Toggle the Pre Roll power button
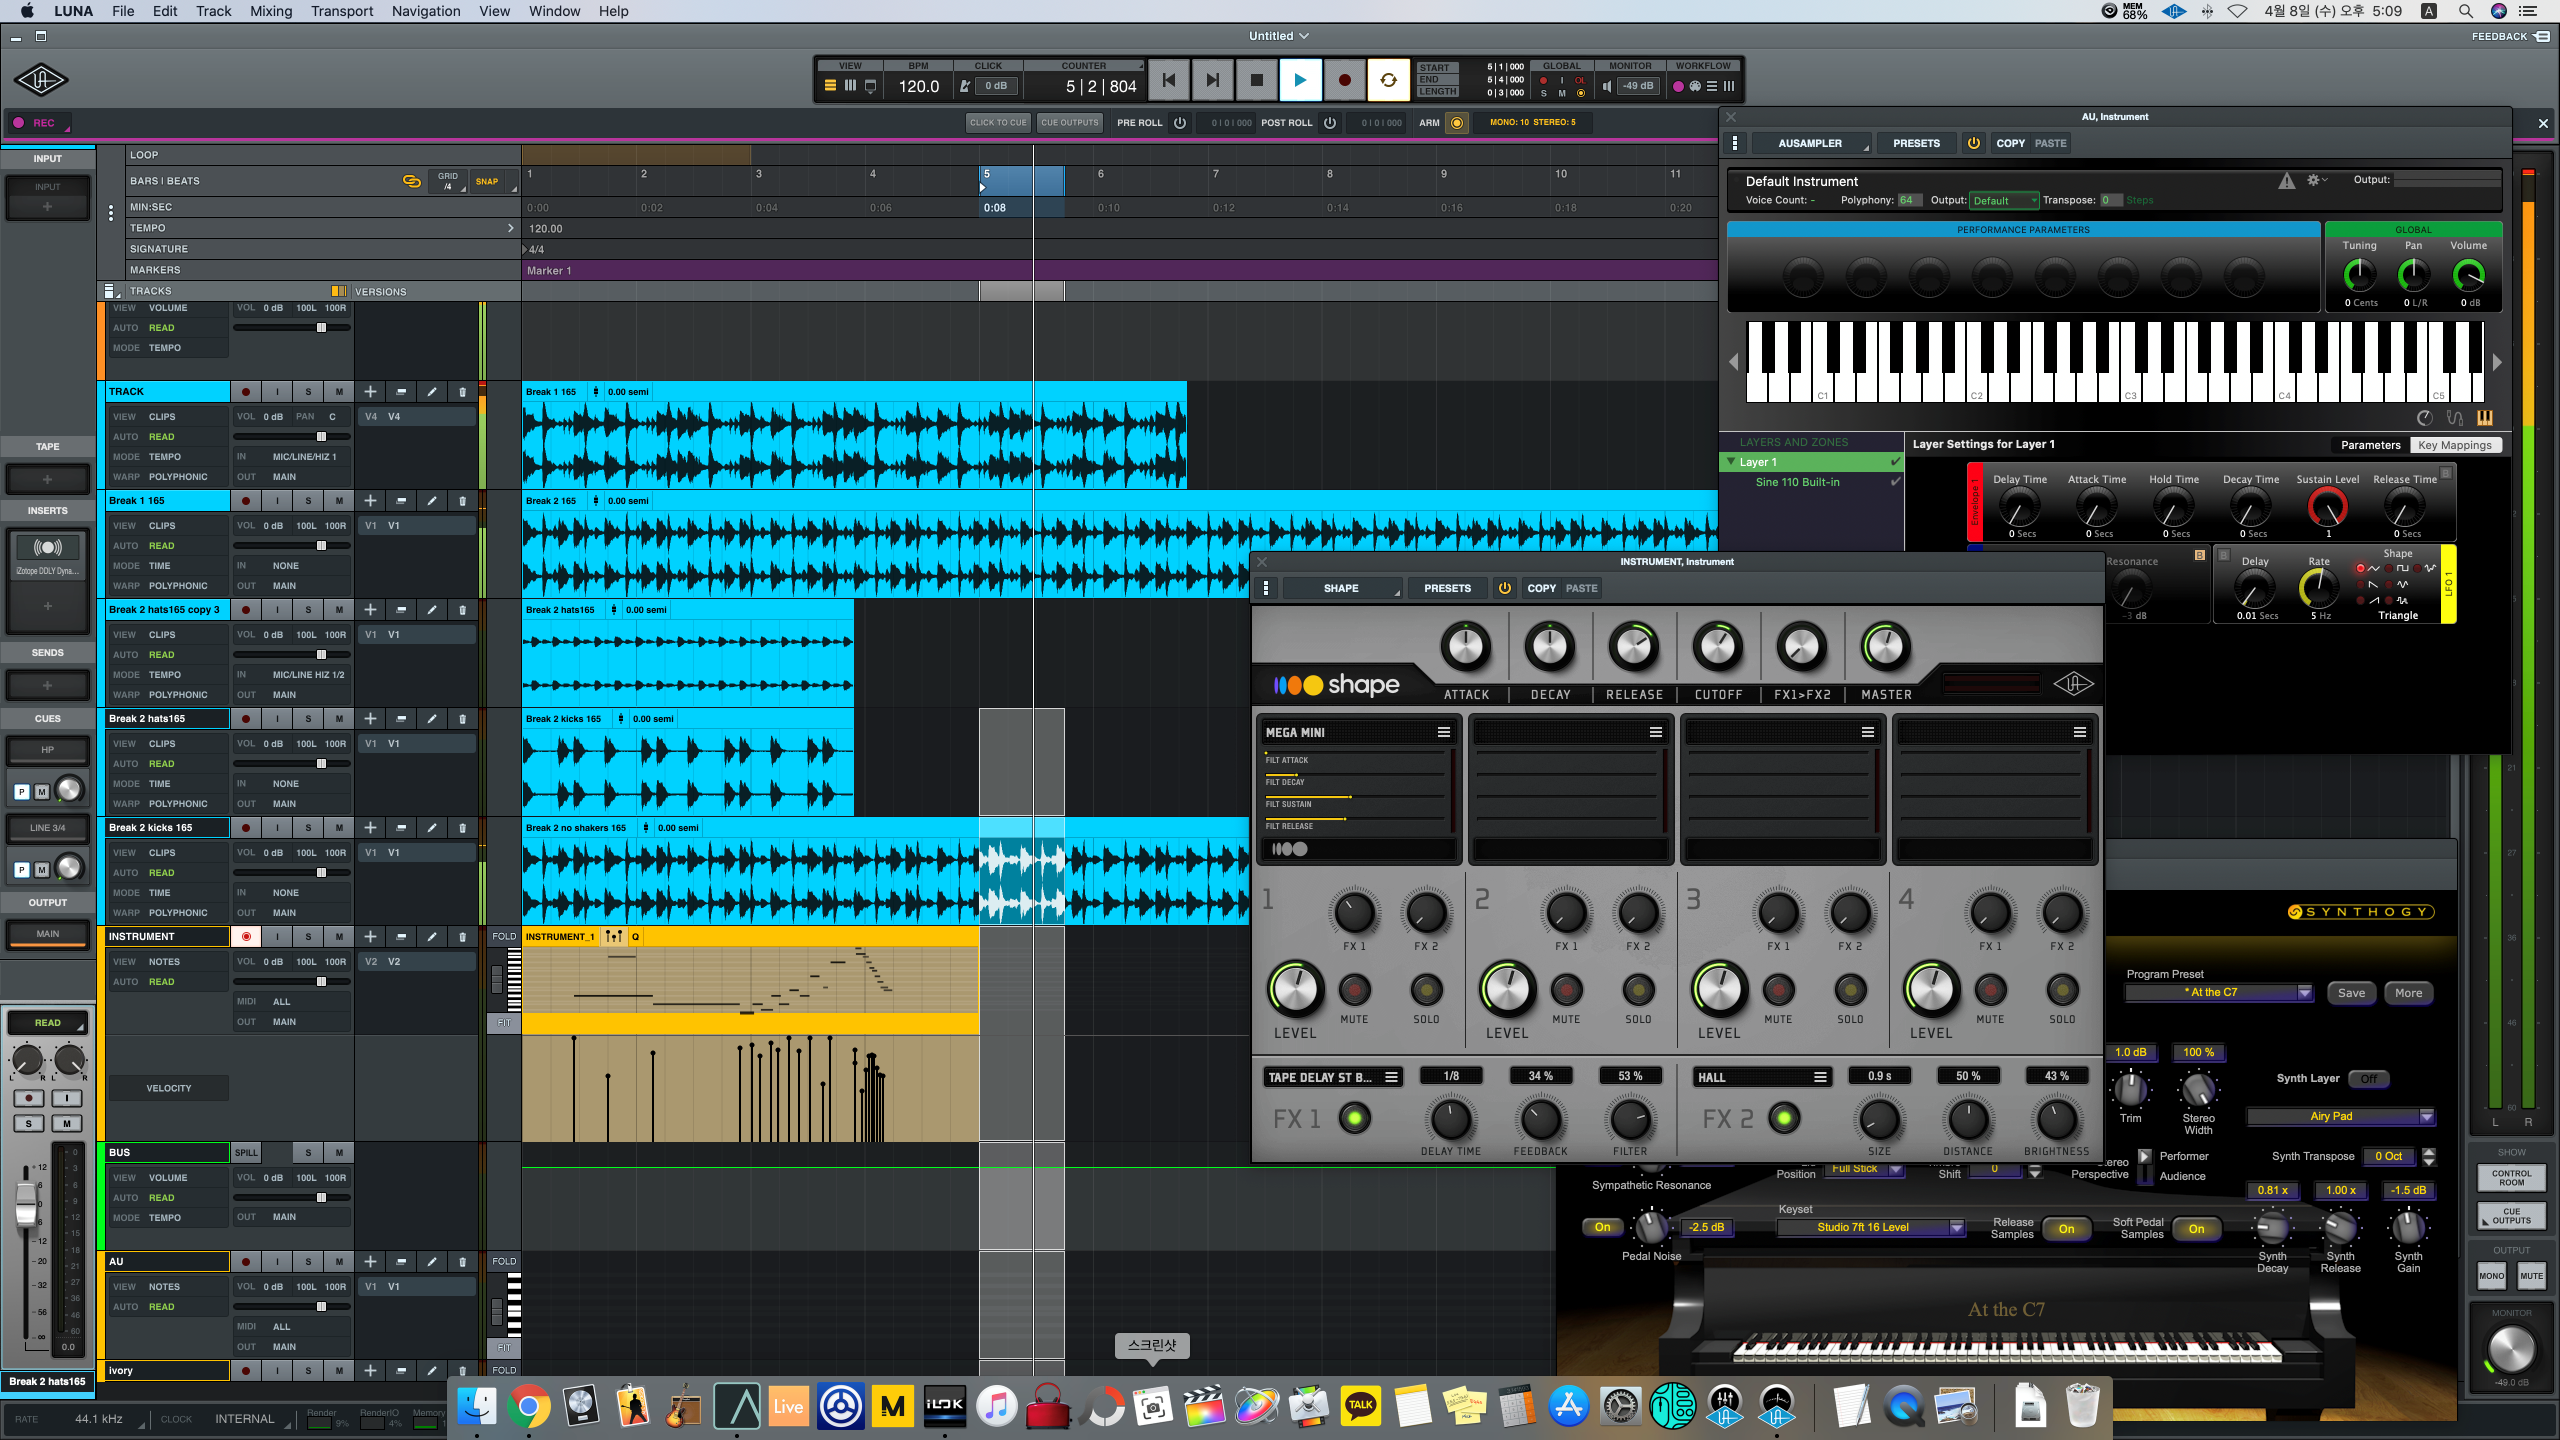This screenshot has width=2560, height=1440. (1180, 123)
